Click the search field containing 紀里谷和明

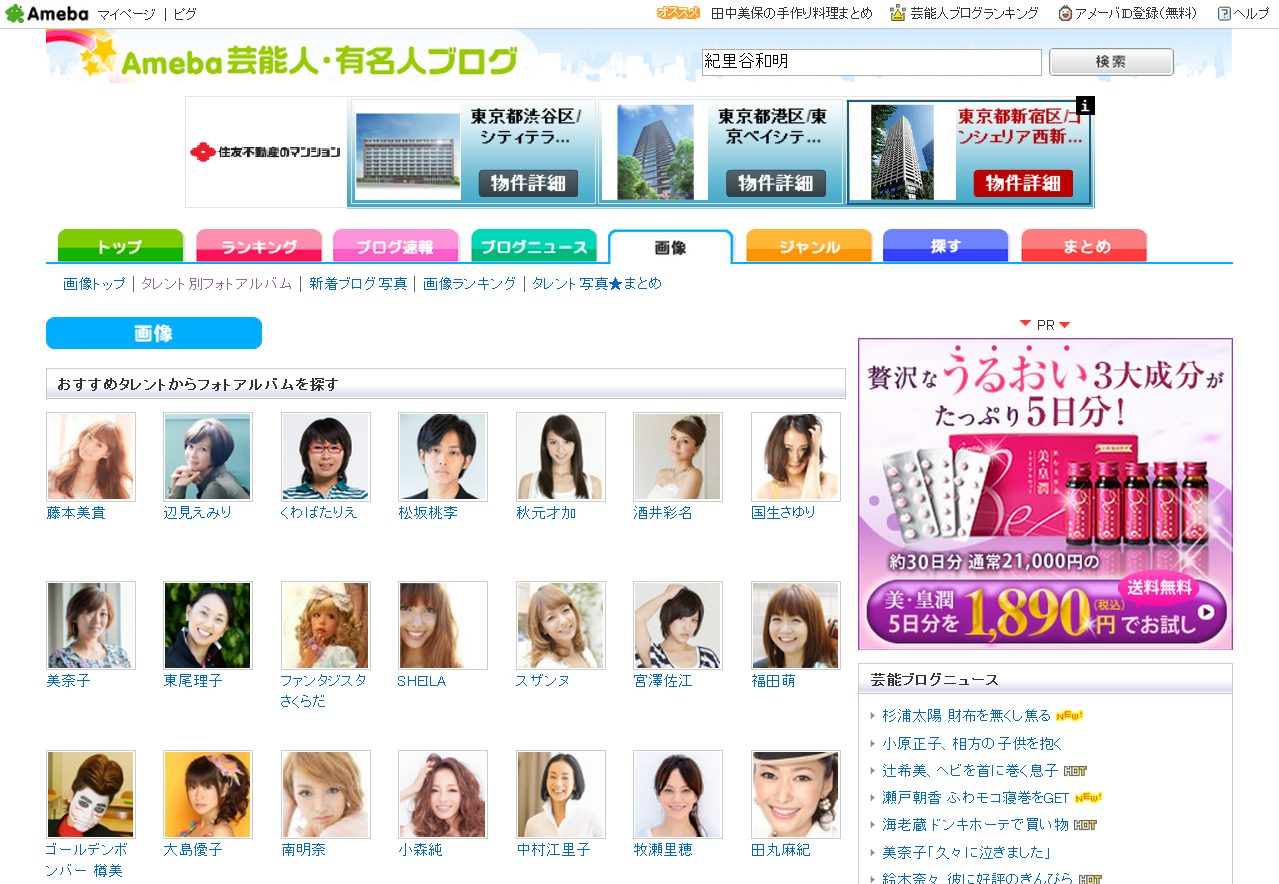pos(872,62)
